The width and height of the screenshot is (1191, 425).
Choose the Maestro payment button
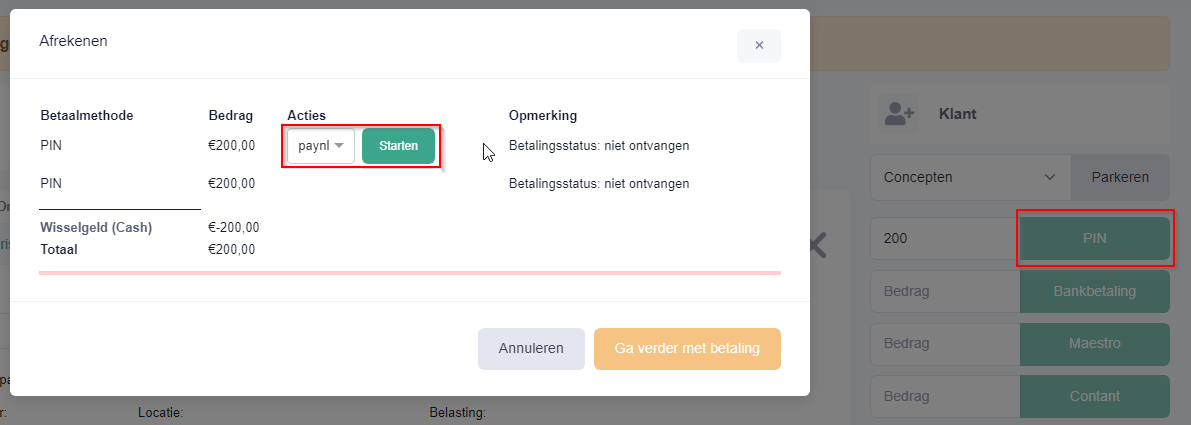coord(1095,344)
